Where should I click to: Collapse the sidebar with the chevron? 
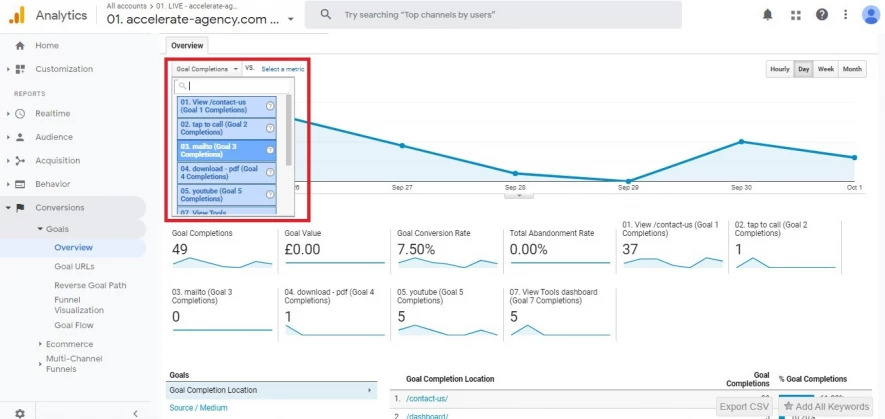pyautogui.click(x=135, y=413)
